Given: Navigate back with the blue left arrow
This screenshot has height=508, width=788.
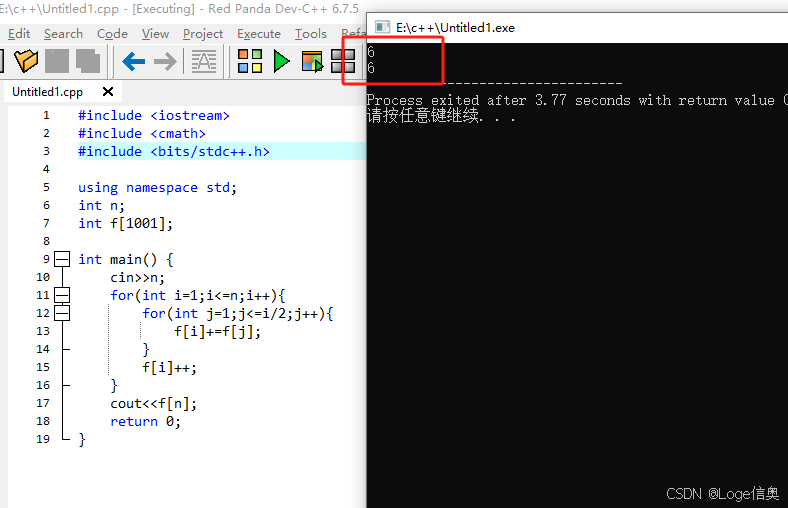Looking at the screenshot, I should (x=134, y=61).
